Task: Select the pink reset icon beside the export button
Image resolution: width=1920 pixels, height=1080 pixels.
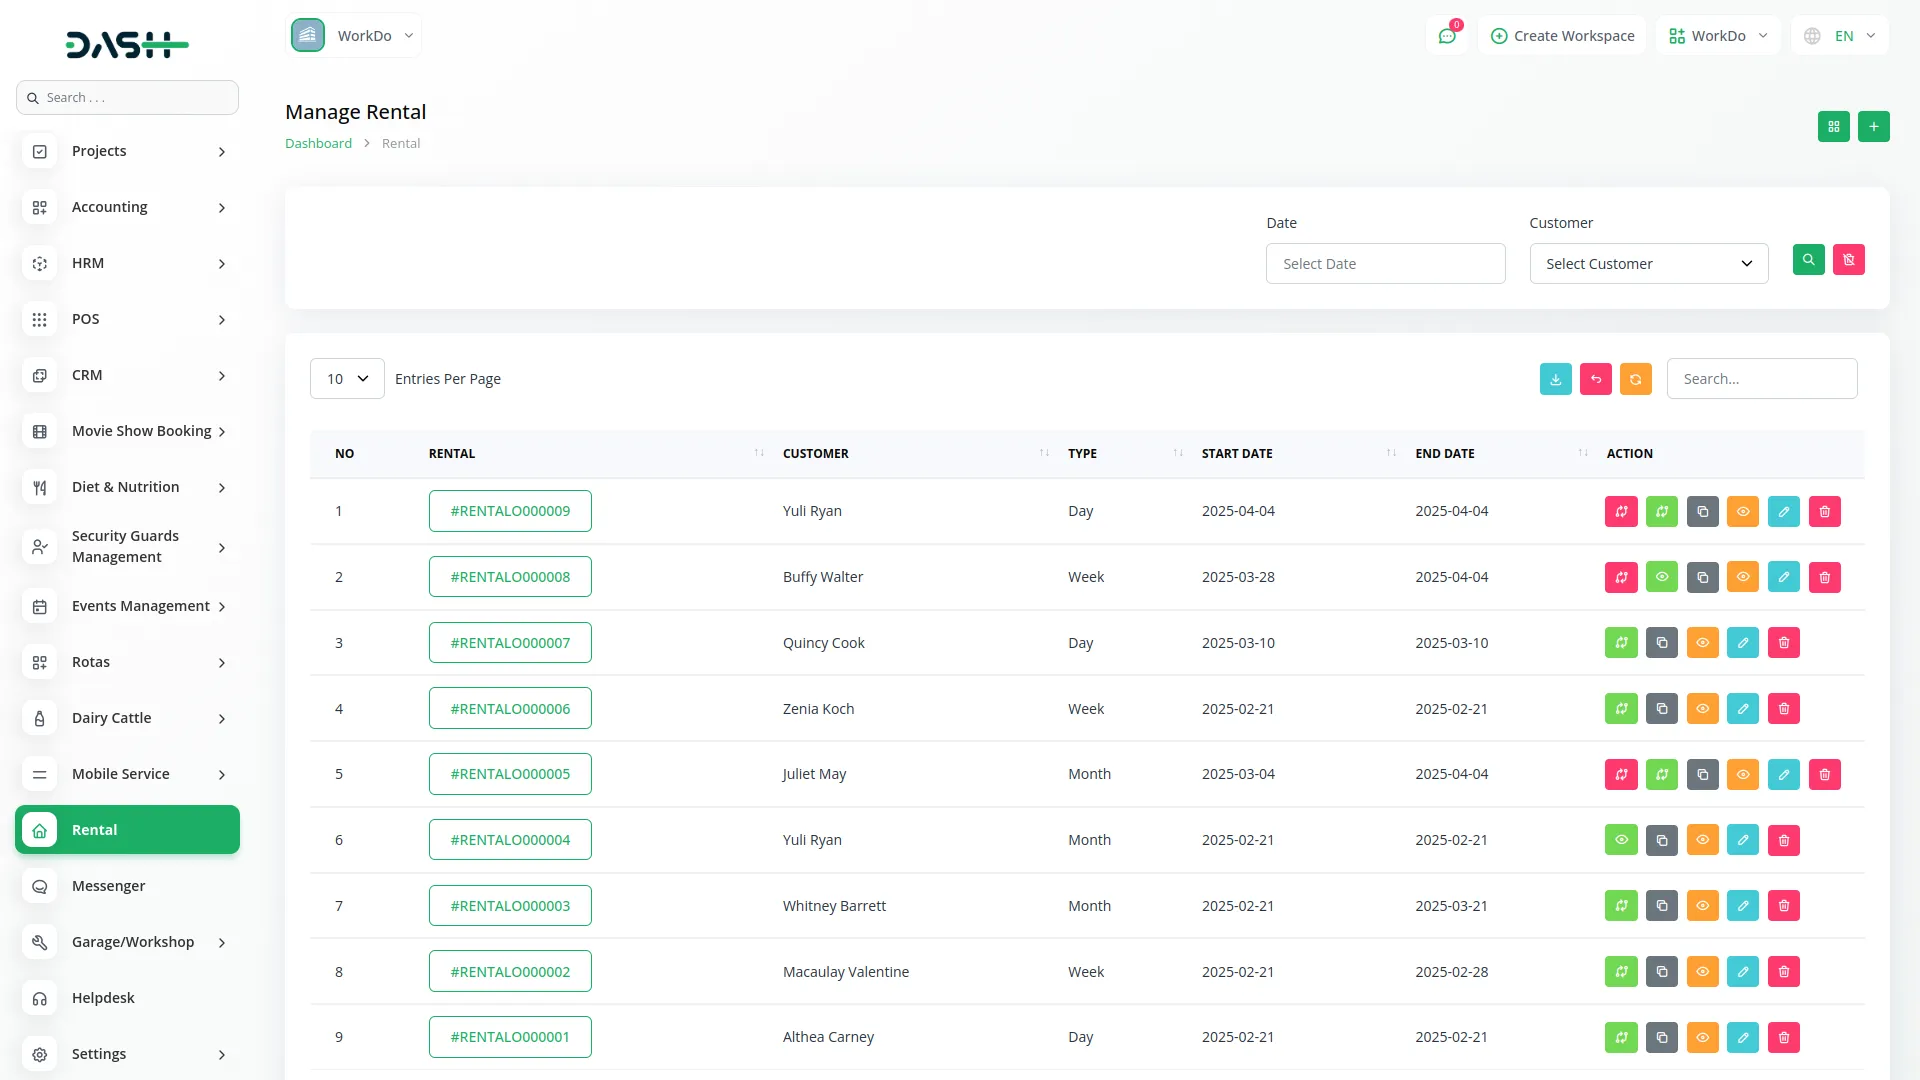Action: pos(1595,379)
